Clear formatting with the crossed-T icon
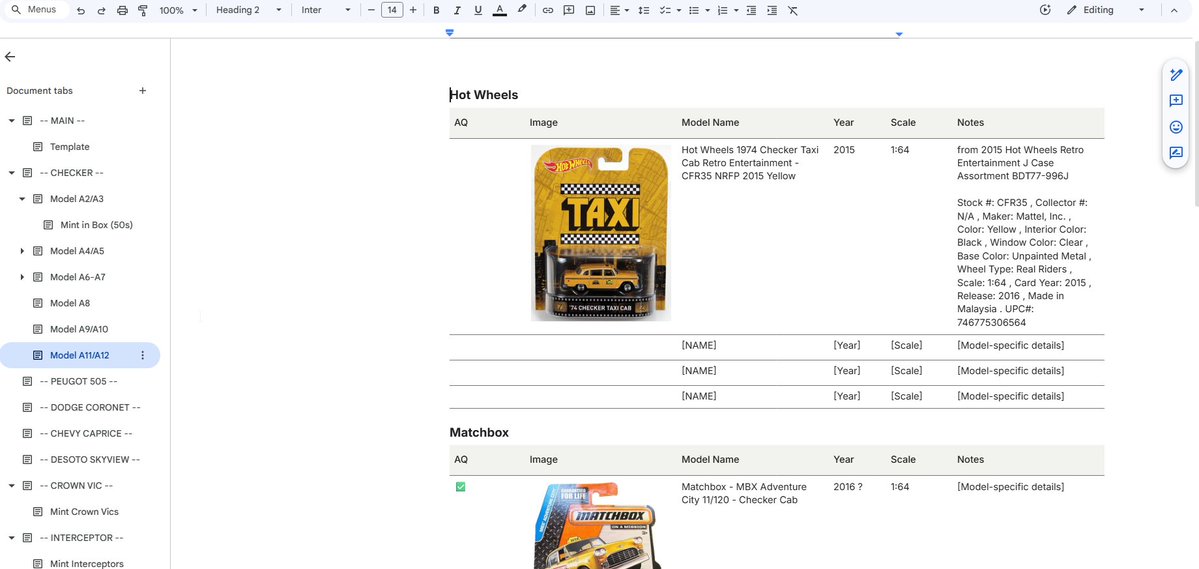Screen dimensions: 1199x569 [x=793, y=11]
